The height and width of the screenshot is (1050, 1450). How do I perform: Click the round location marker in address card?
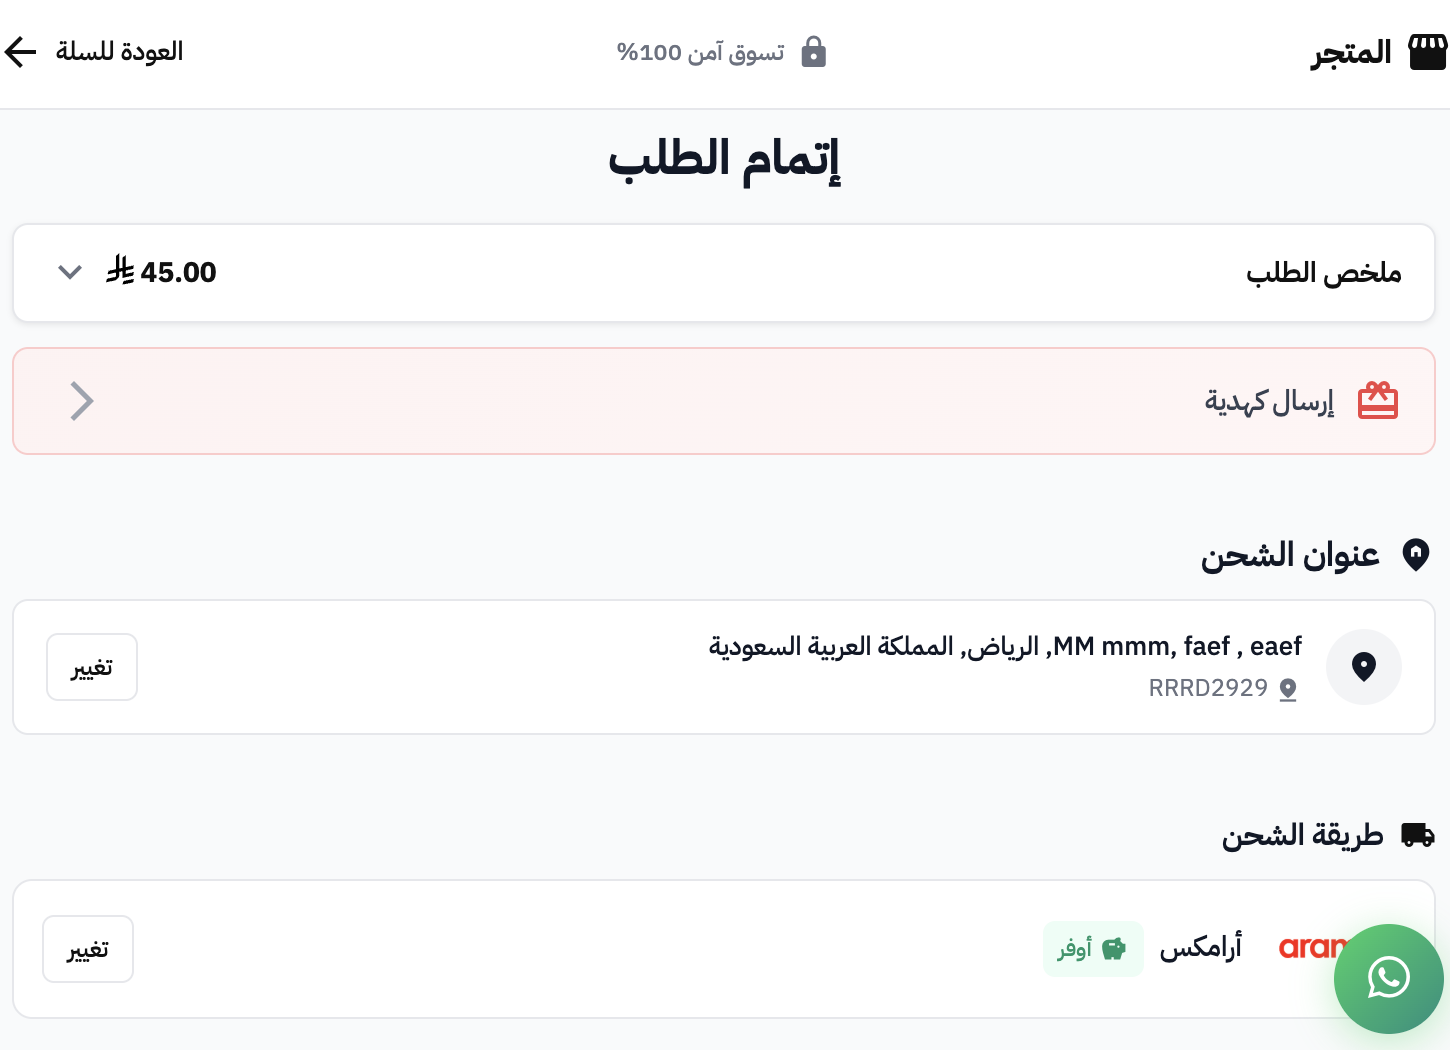[x=1363, y=667]
